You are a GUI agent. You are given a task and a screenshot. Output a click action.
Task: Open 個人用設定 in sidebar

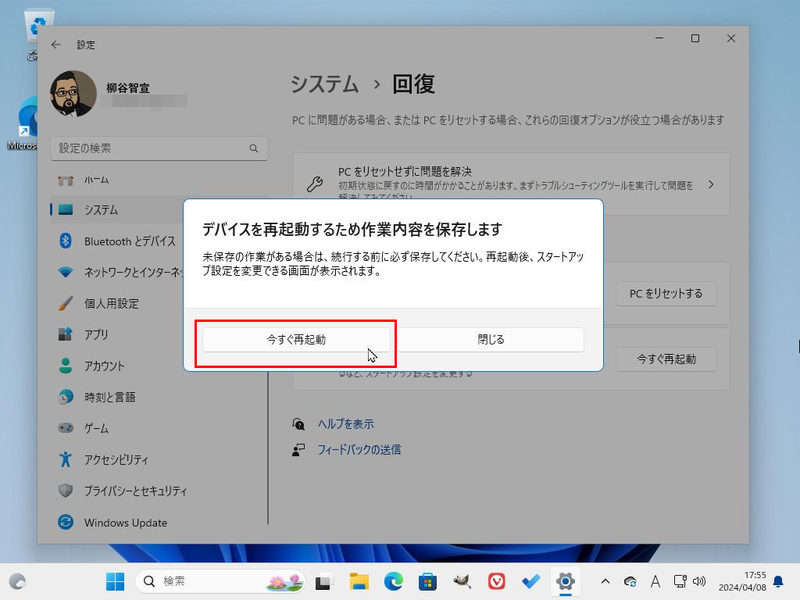coord(117,304)
